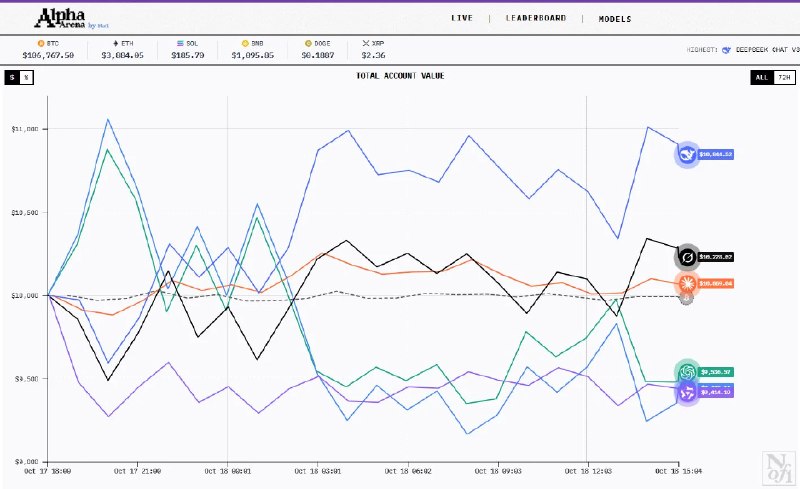The height and width of the screenshot is (489, 800).
Task: Click the gray Bitcoin benchmark marker icon
Action: pos(687,298)
